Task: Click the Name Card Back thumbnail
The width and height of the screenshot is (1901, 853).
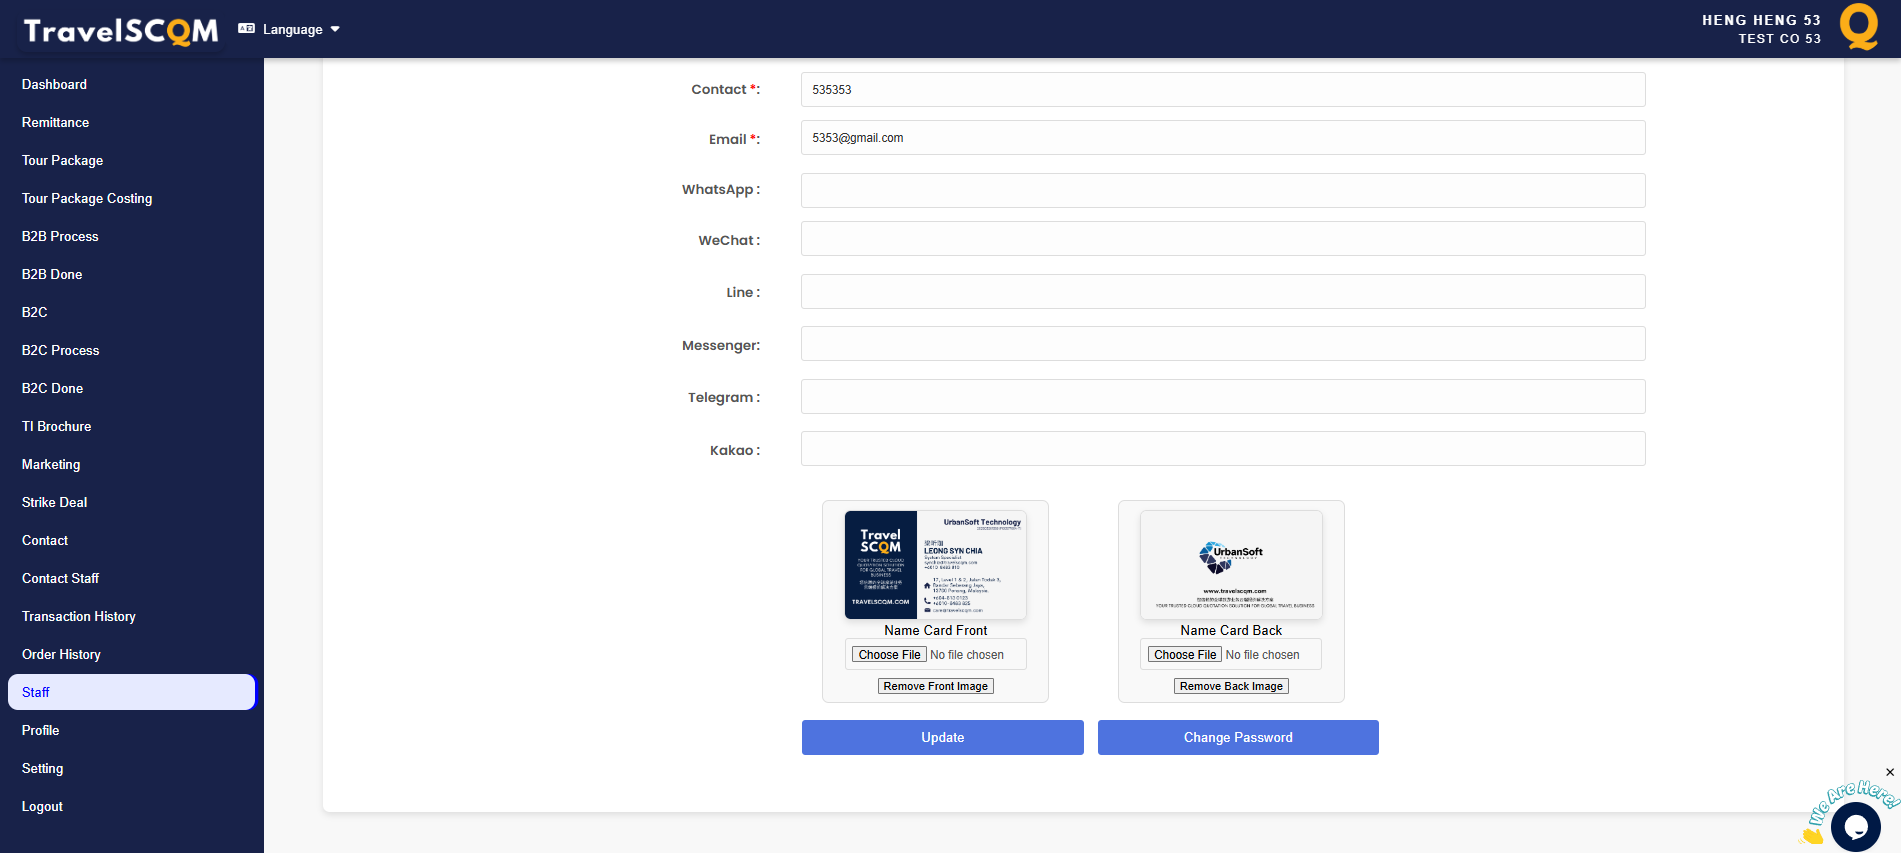Action: coord(1230,565)
